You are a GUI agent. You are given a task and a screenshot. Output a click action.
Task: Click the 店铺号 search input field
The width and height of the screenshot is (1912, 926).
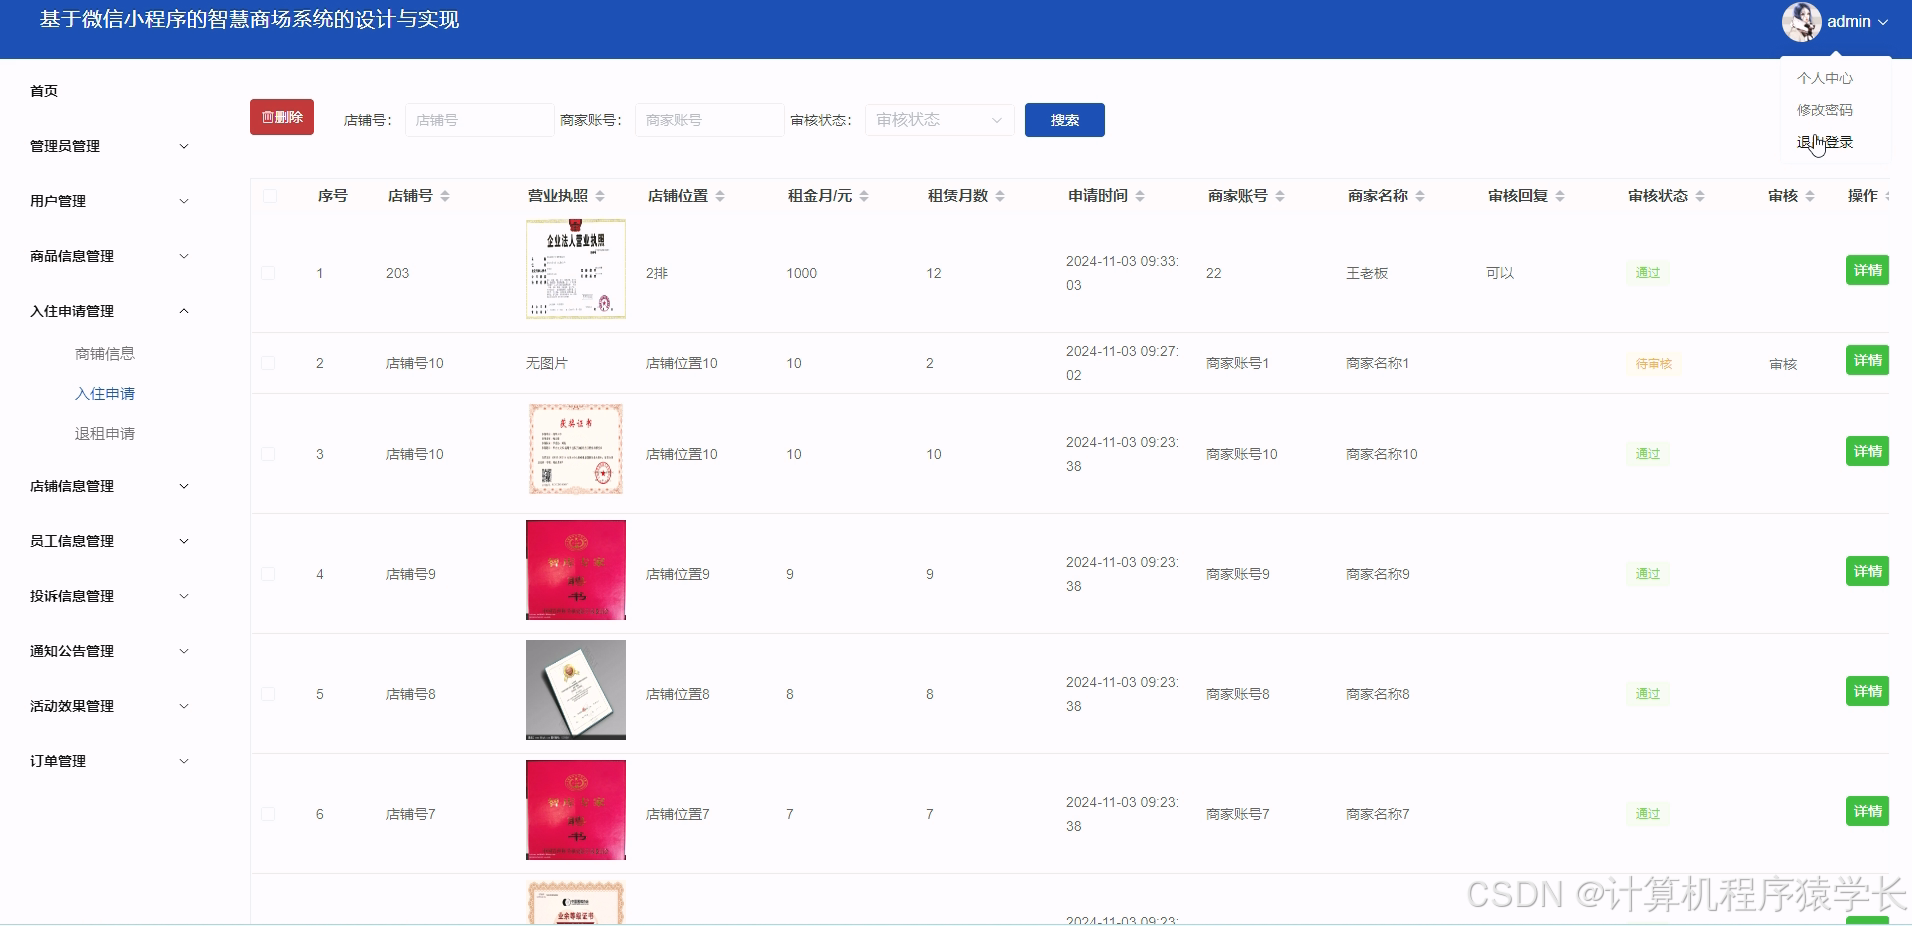(x=479, y=119)
